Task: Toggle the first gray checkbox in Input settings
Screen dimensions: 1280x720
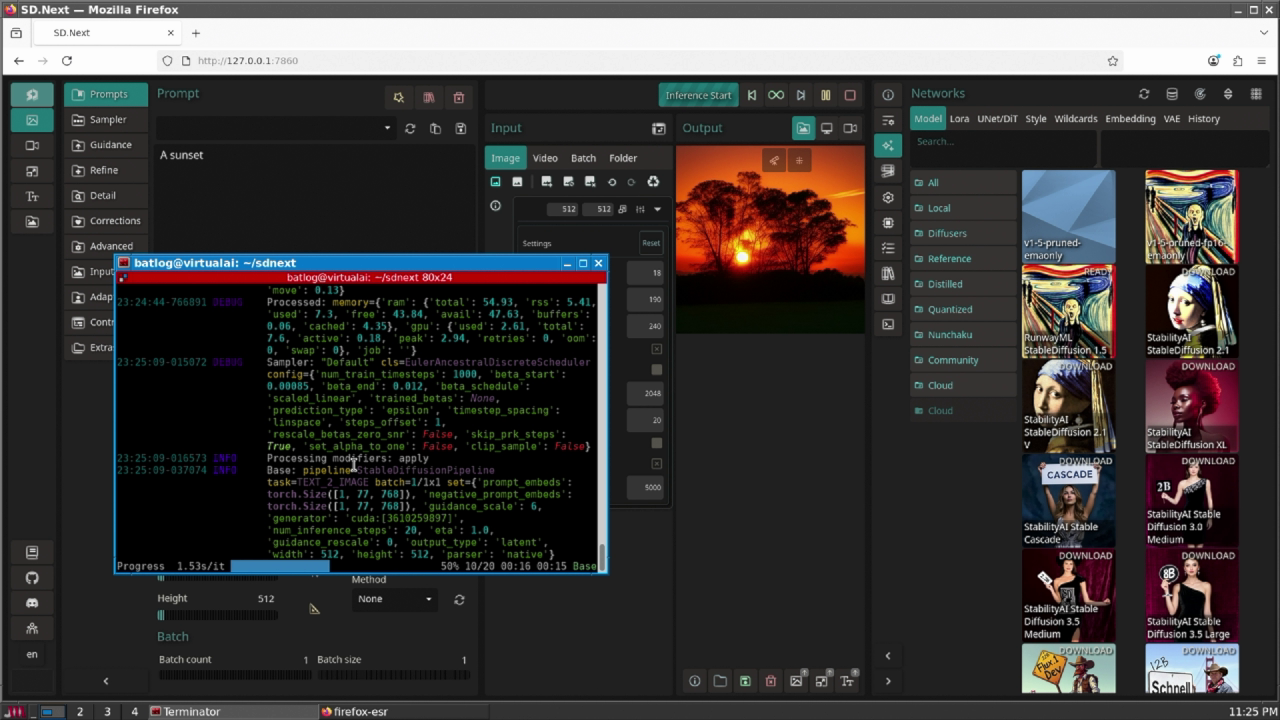Action: 657,369
